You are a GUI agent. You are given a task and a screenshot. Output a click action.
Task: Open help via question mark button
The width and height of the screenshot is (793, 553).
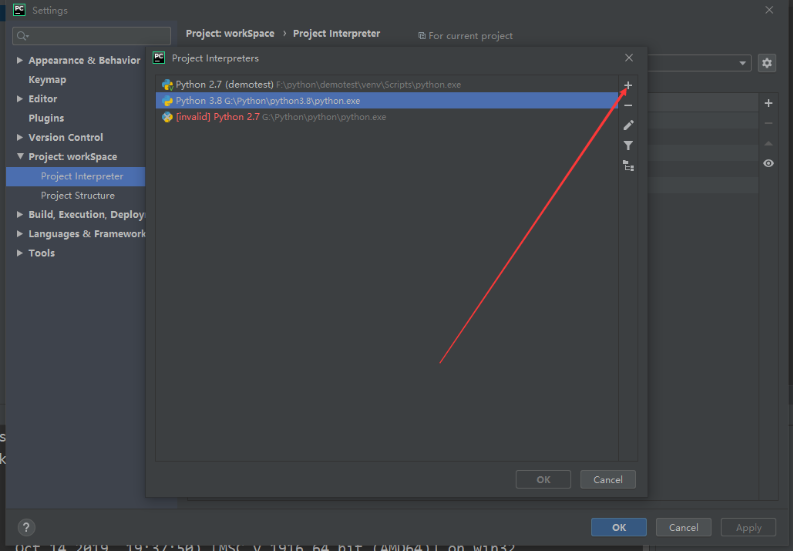click(x=26, y=527)
